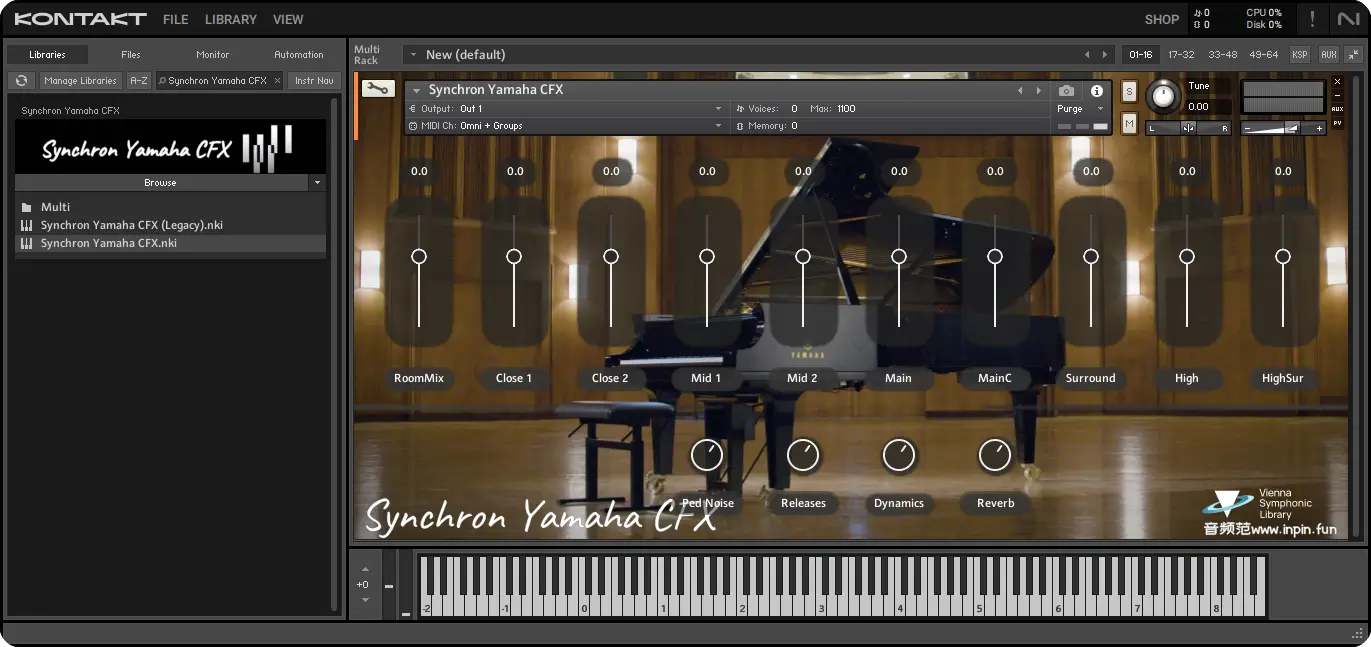Open Synchron Yamaha CFX (Legacy).nki
This screenshot has height=647, width=1371.
pyautogui.click(x=170, y=225)
